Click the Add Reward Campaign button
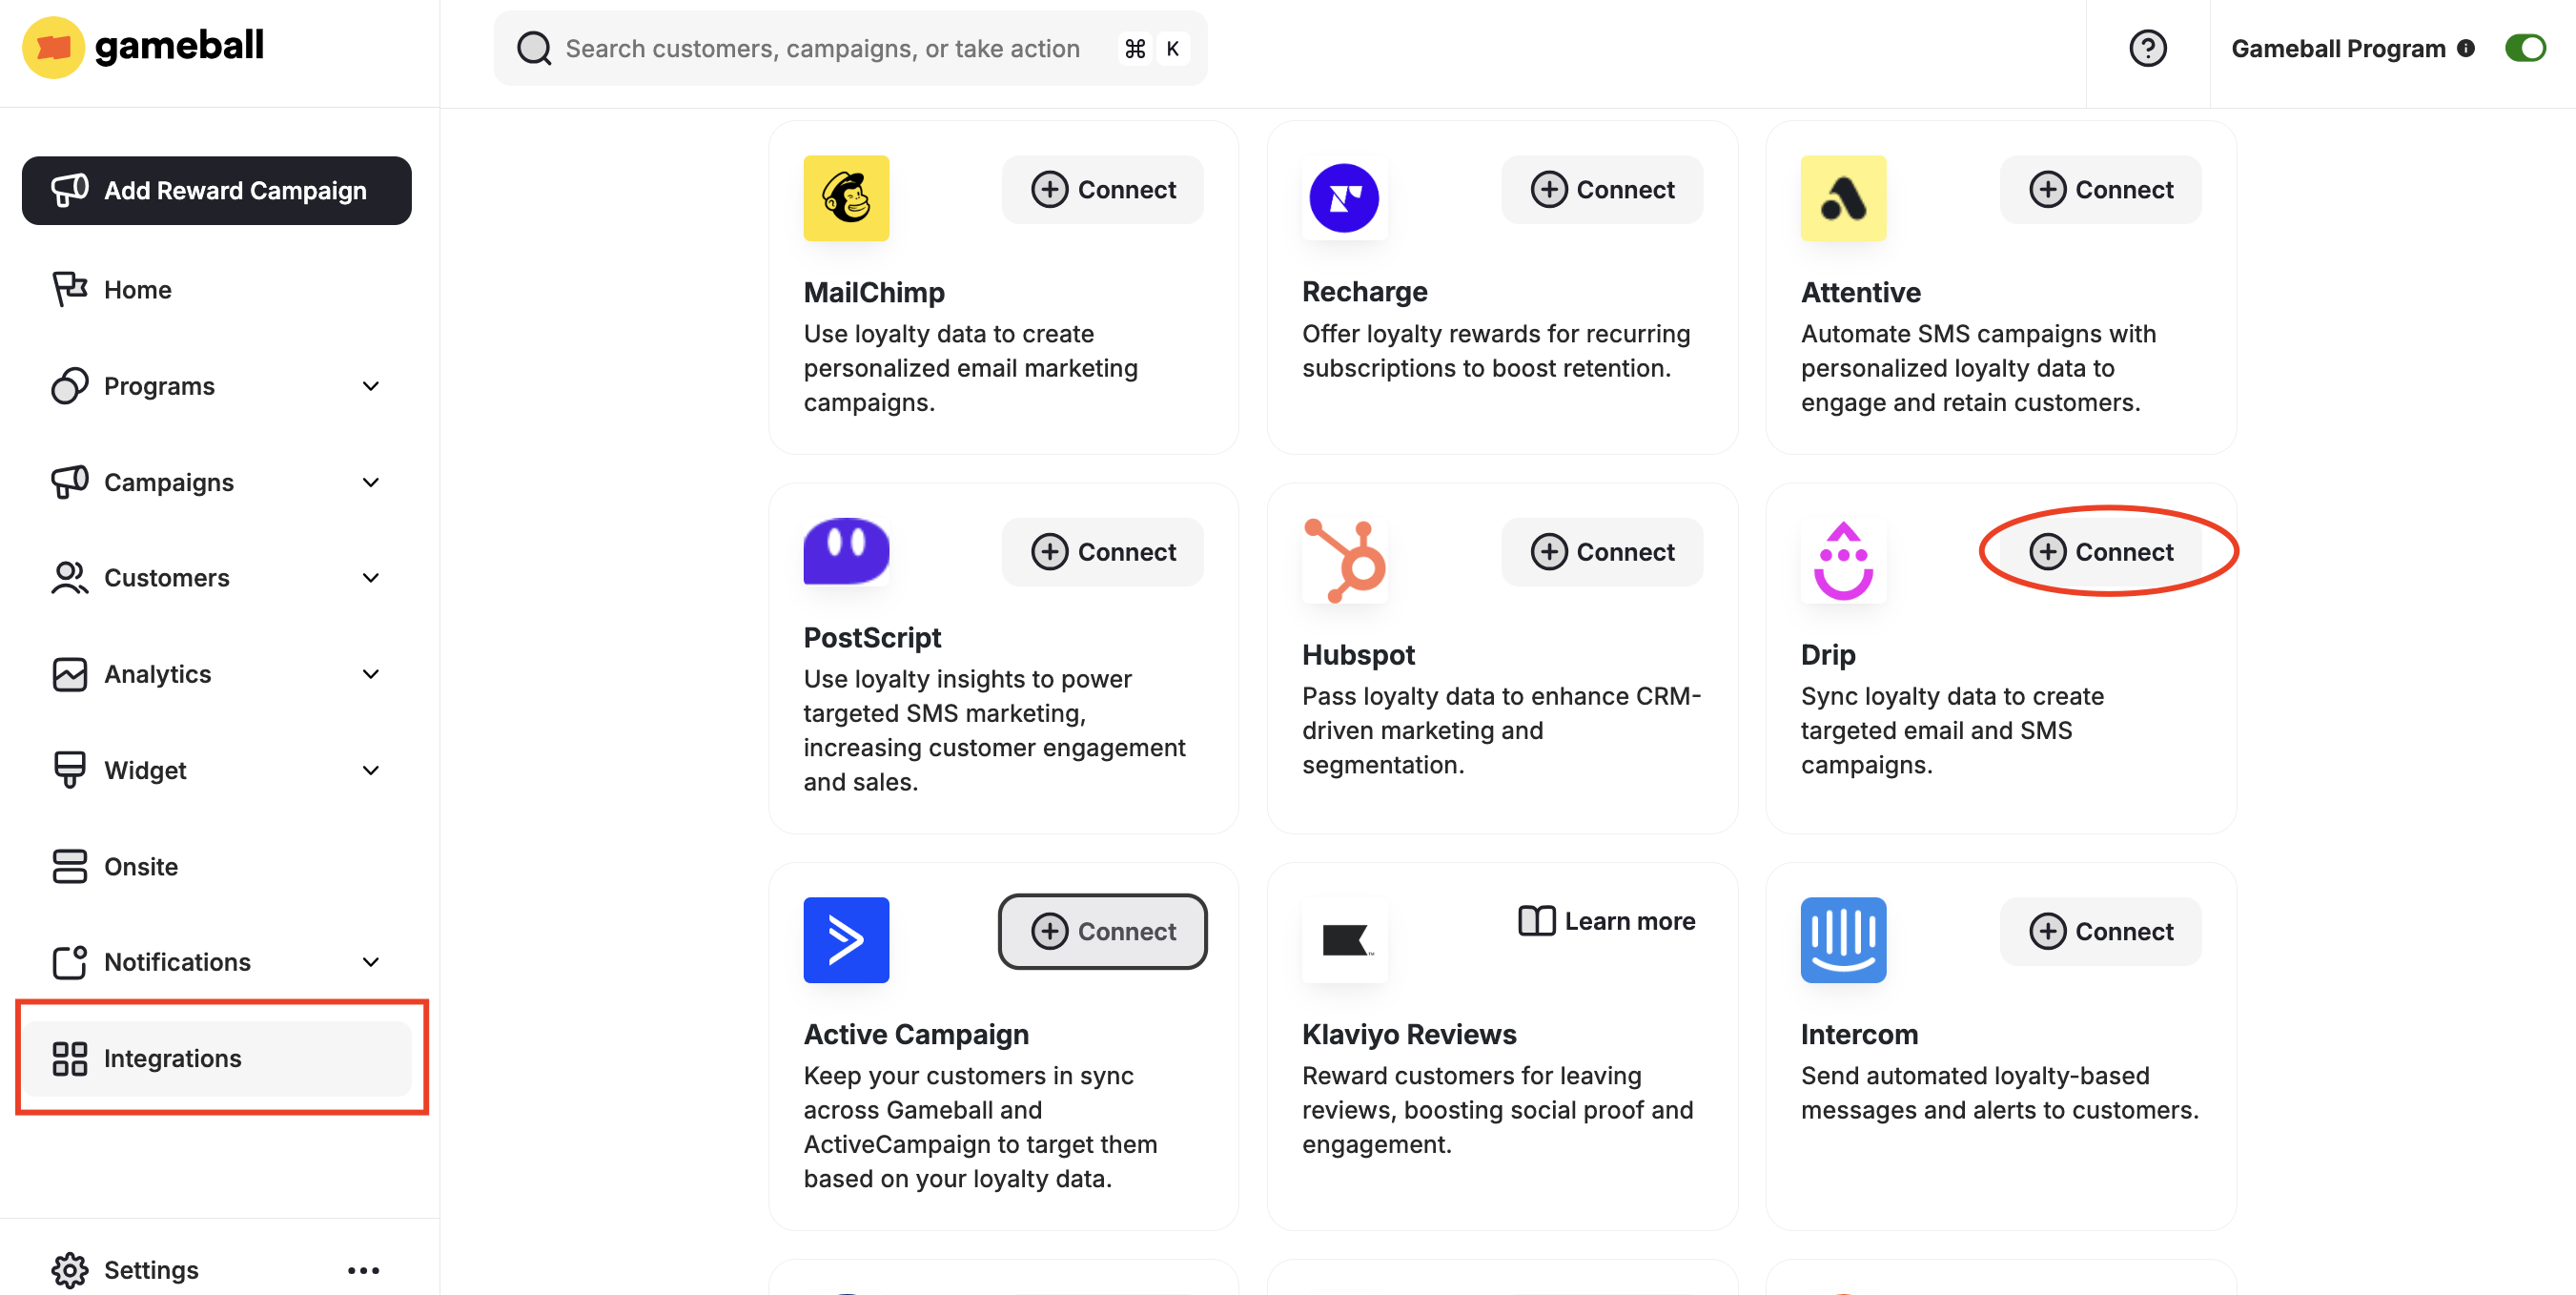 pyautogui.click(x=216, y=190)
